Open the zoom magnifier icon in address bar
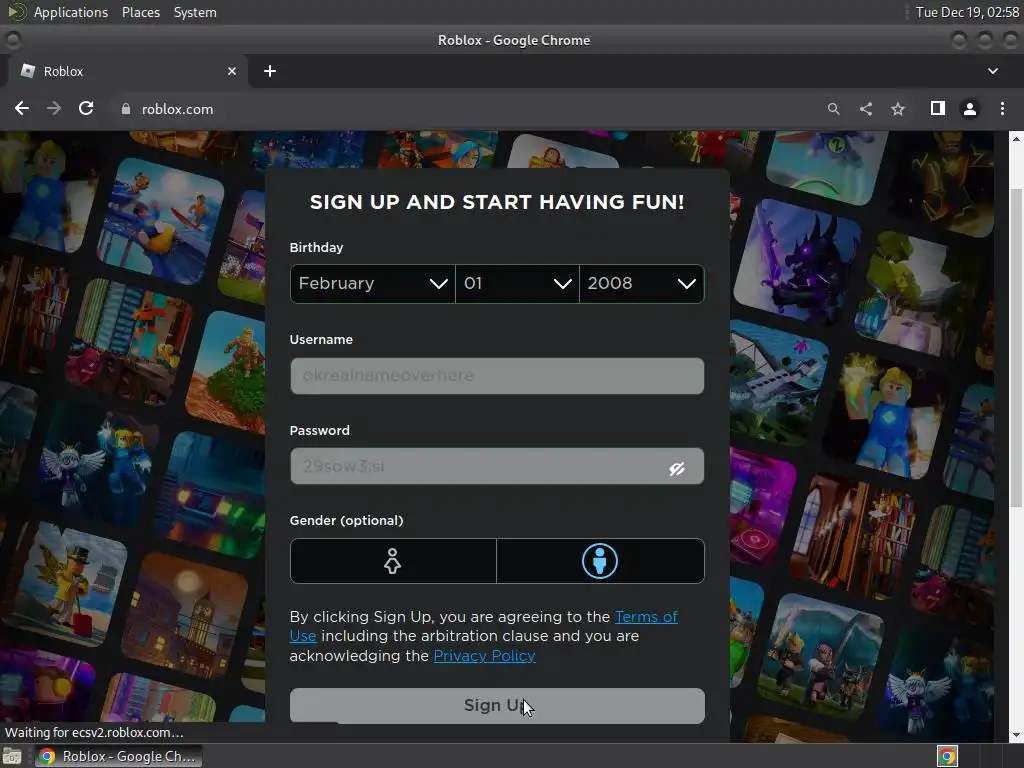This screenshot has width=1024, height=768. (x=833, y=109)
